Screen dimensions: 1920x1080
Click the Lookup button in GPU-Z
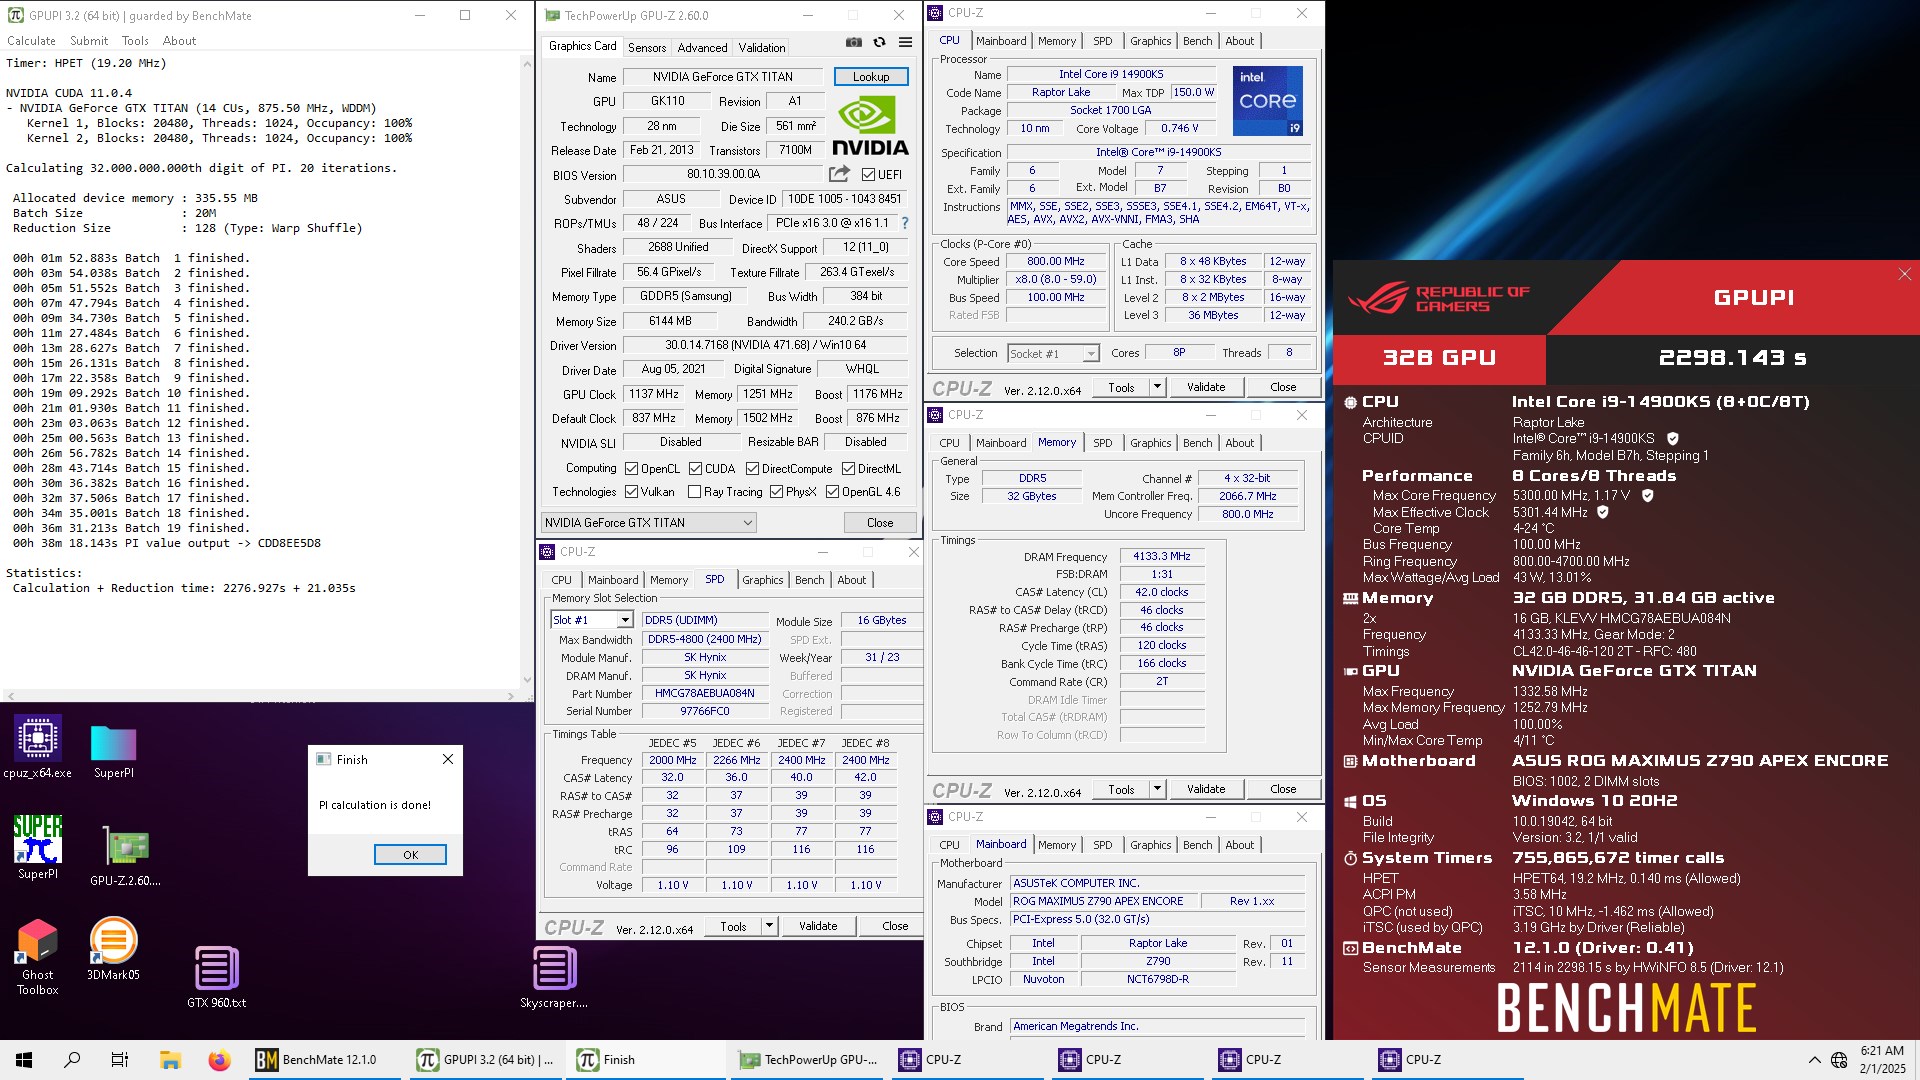(x=871, y=77)
